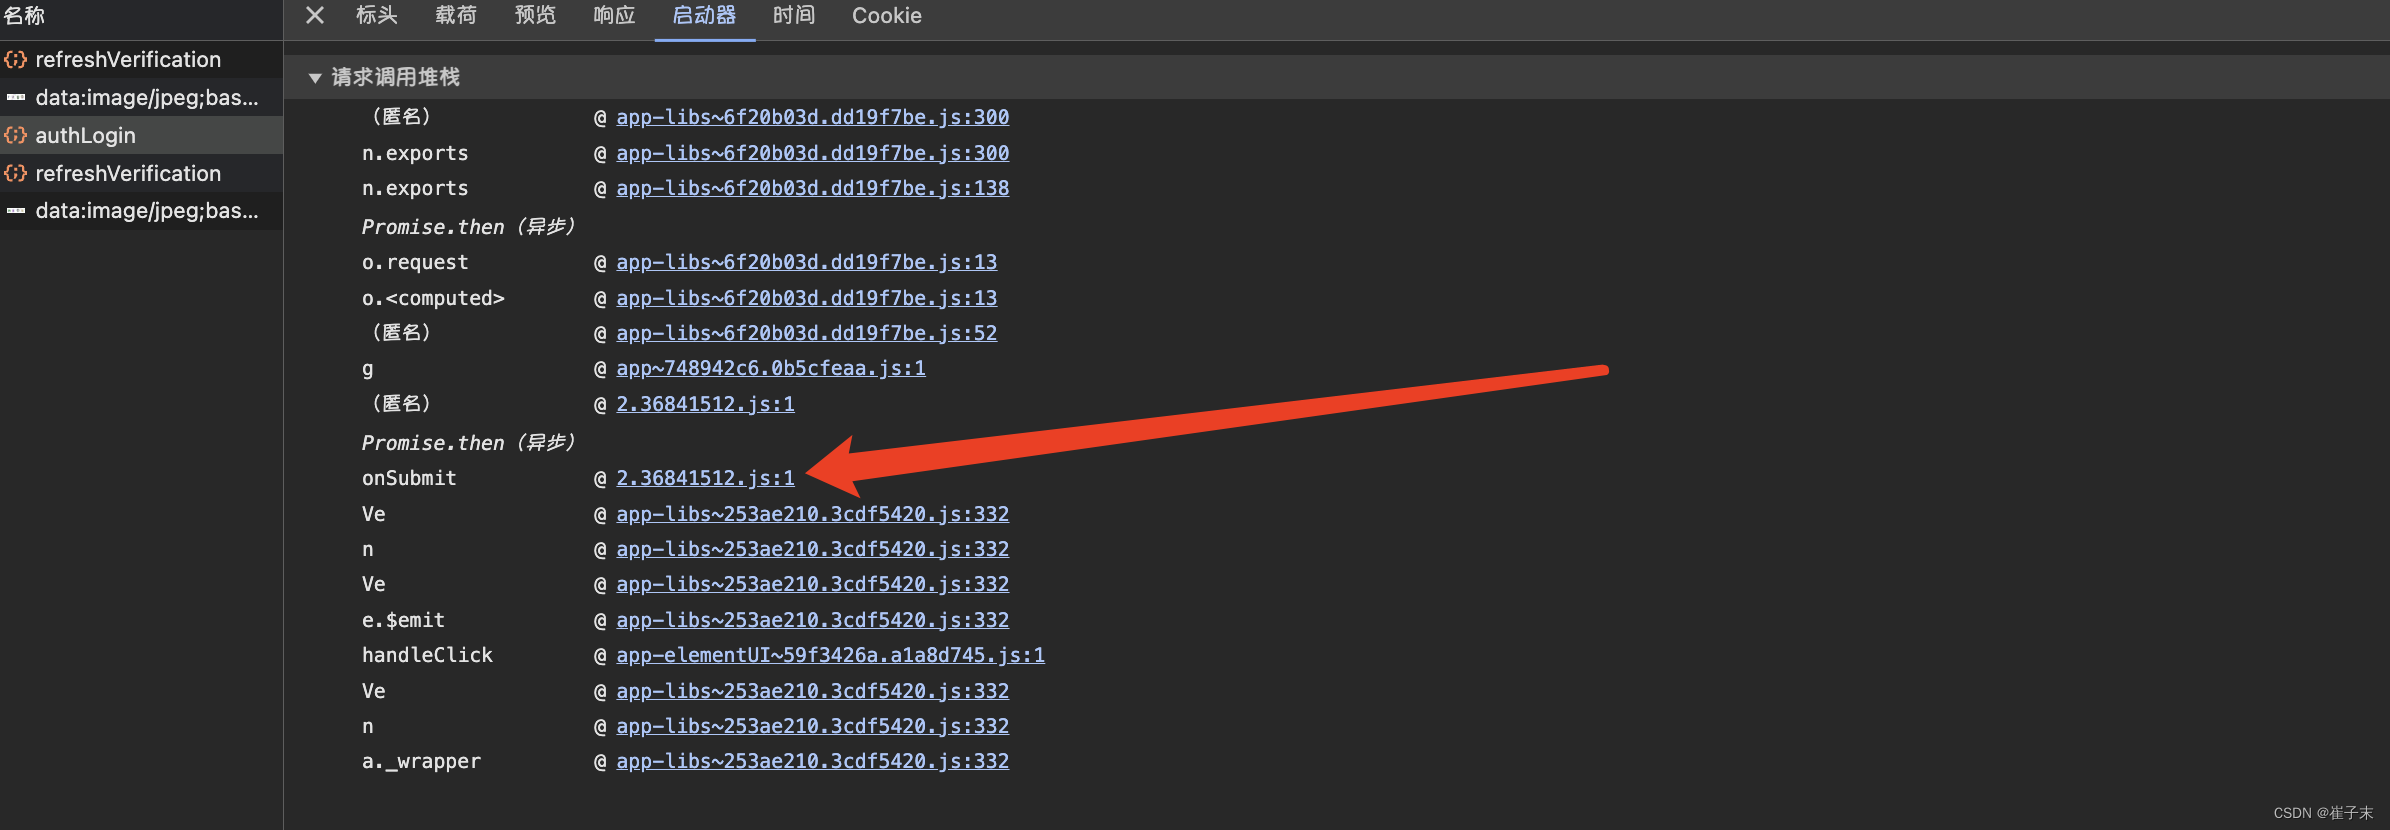The height and width of the screenshot is (830, 2390).
Task: Open the Cookie tab
Action: (x=887, y=15)
